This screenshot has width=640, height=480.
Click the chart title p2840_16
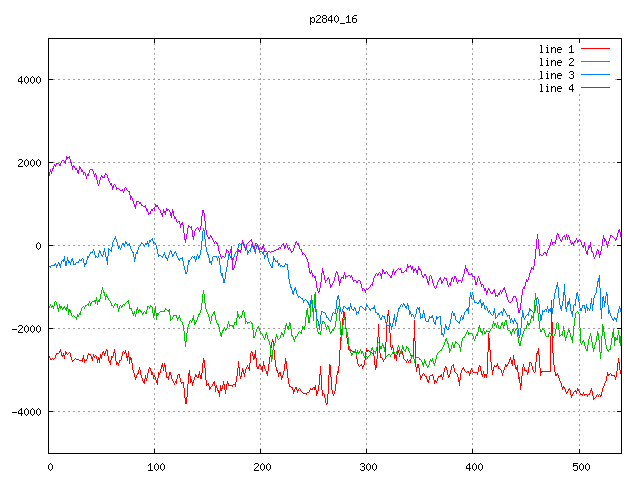pos(334,19)
